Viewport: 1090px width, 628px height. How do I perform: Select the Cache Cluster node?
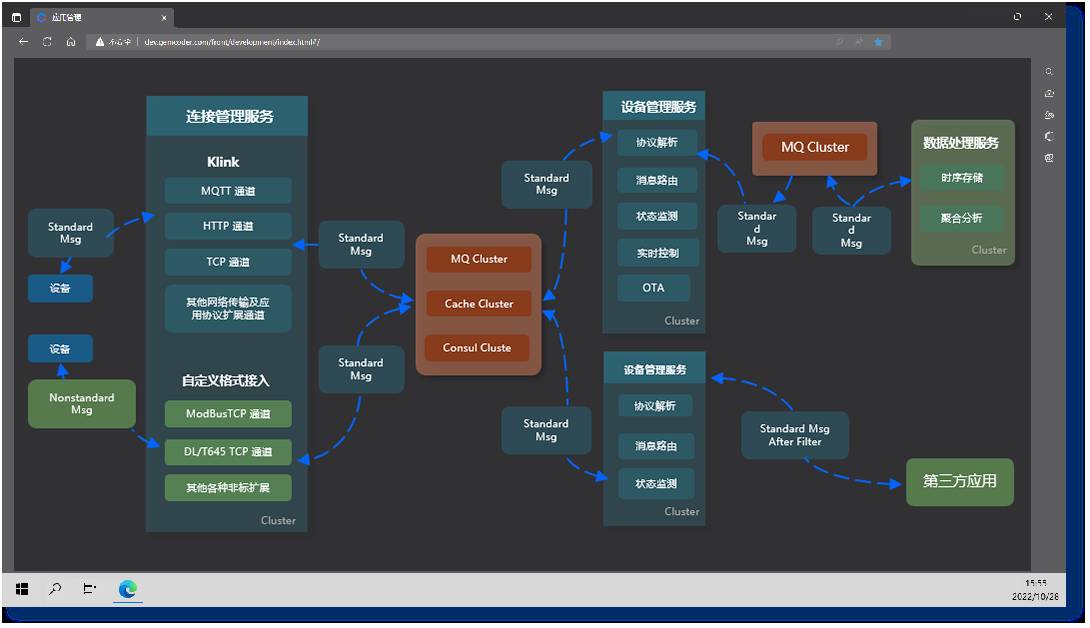pos(478,304)
